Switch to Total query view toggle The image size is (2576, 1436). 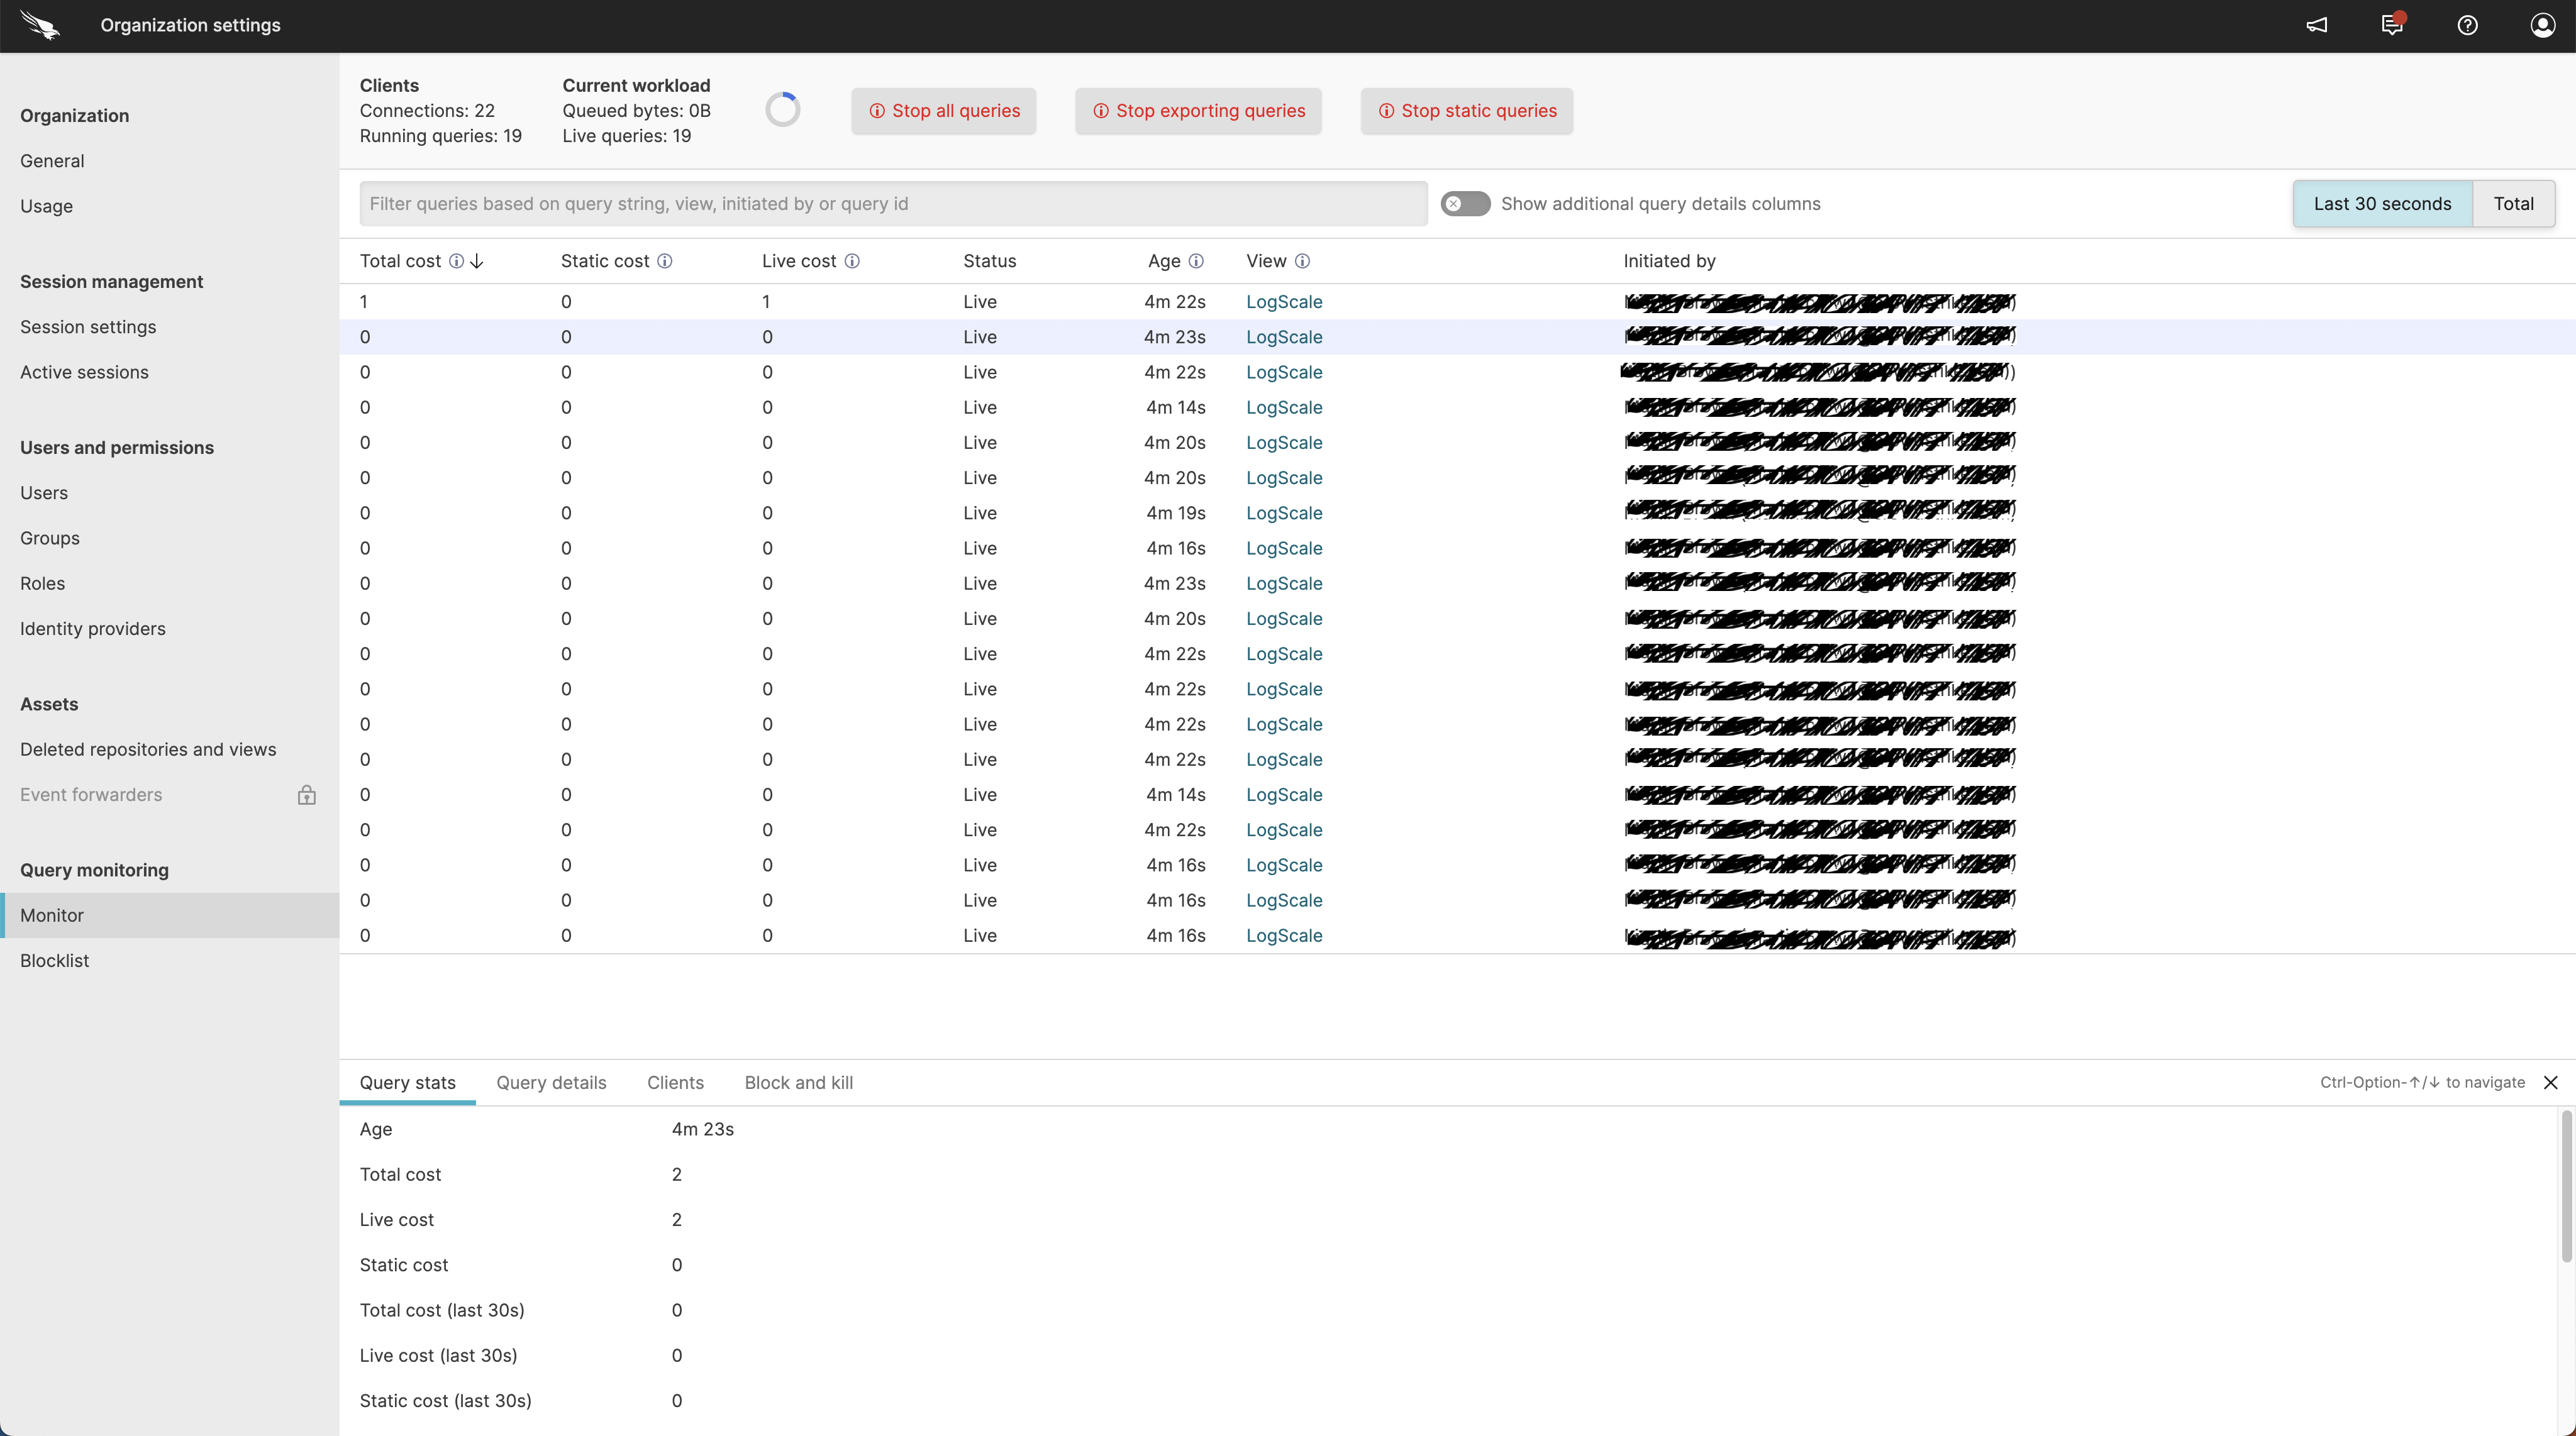point(2512,202)
